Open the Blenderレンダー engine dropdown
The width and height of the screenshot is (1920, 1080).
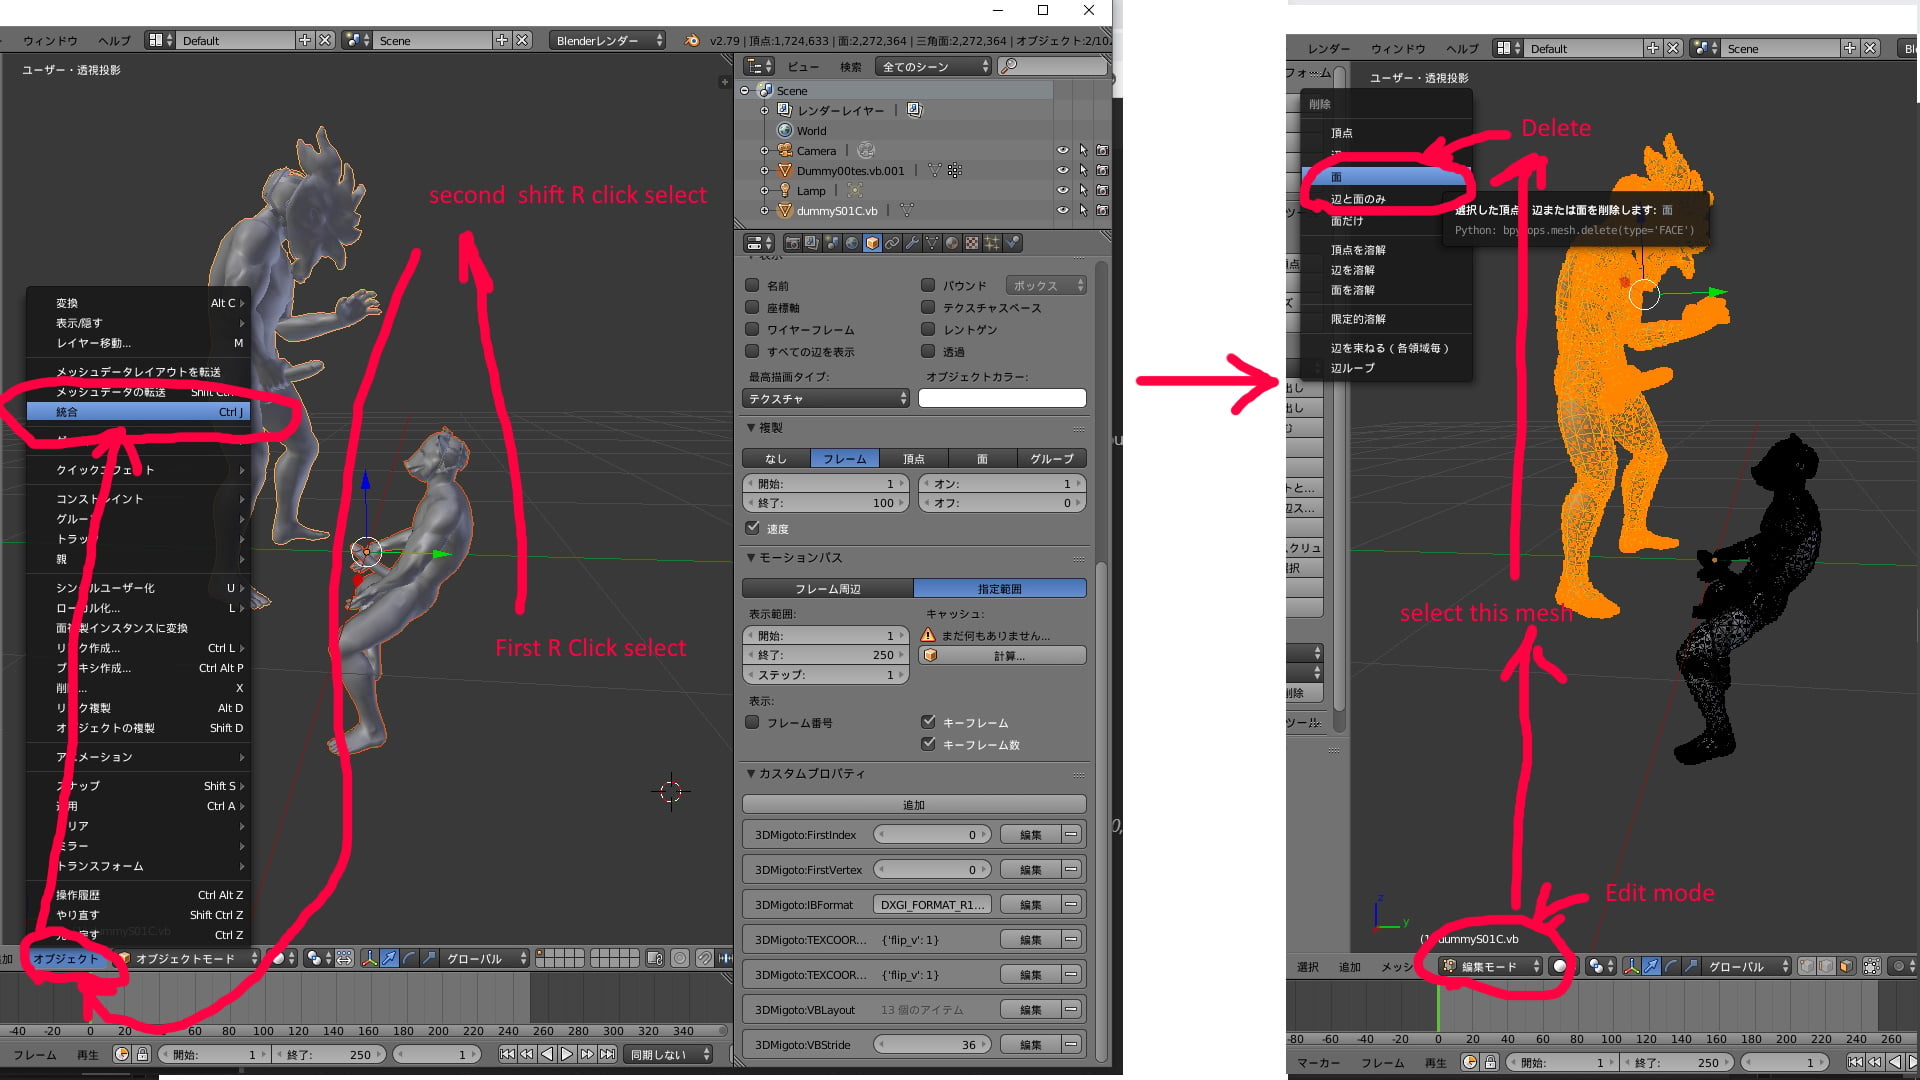click(x=606, y=41)
